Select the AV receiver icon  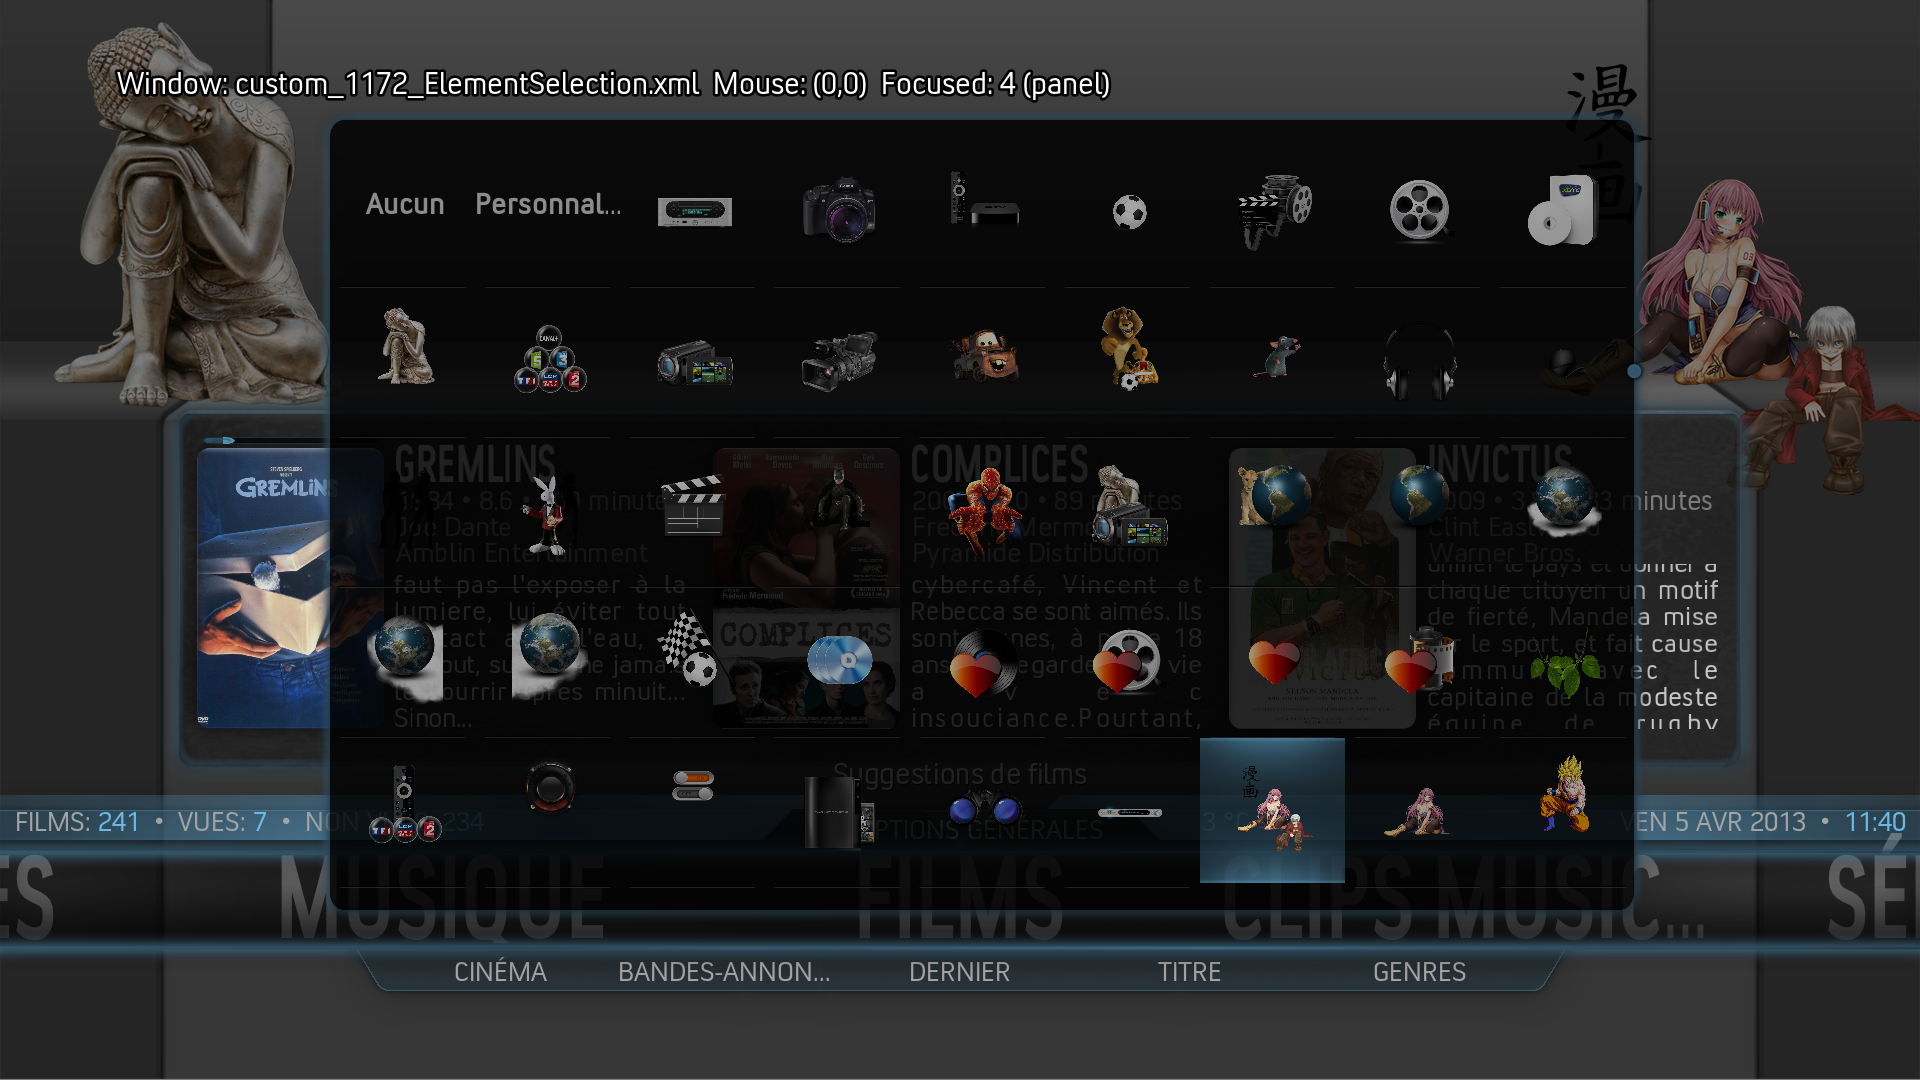[x=694, y=211]
